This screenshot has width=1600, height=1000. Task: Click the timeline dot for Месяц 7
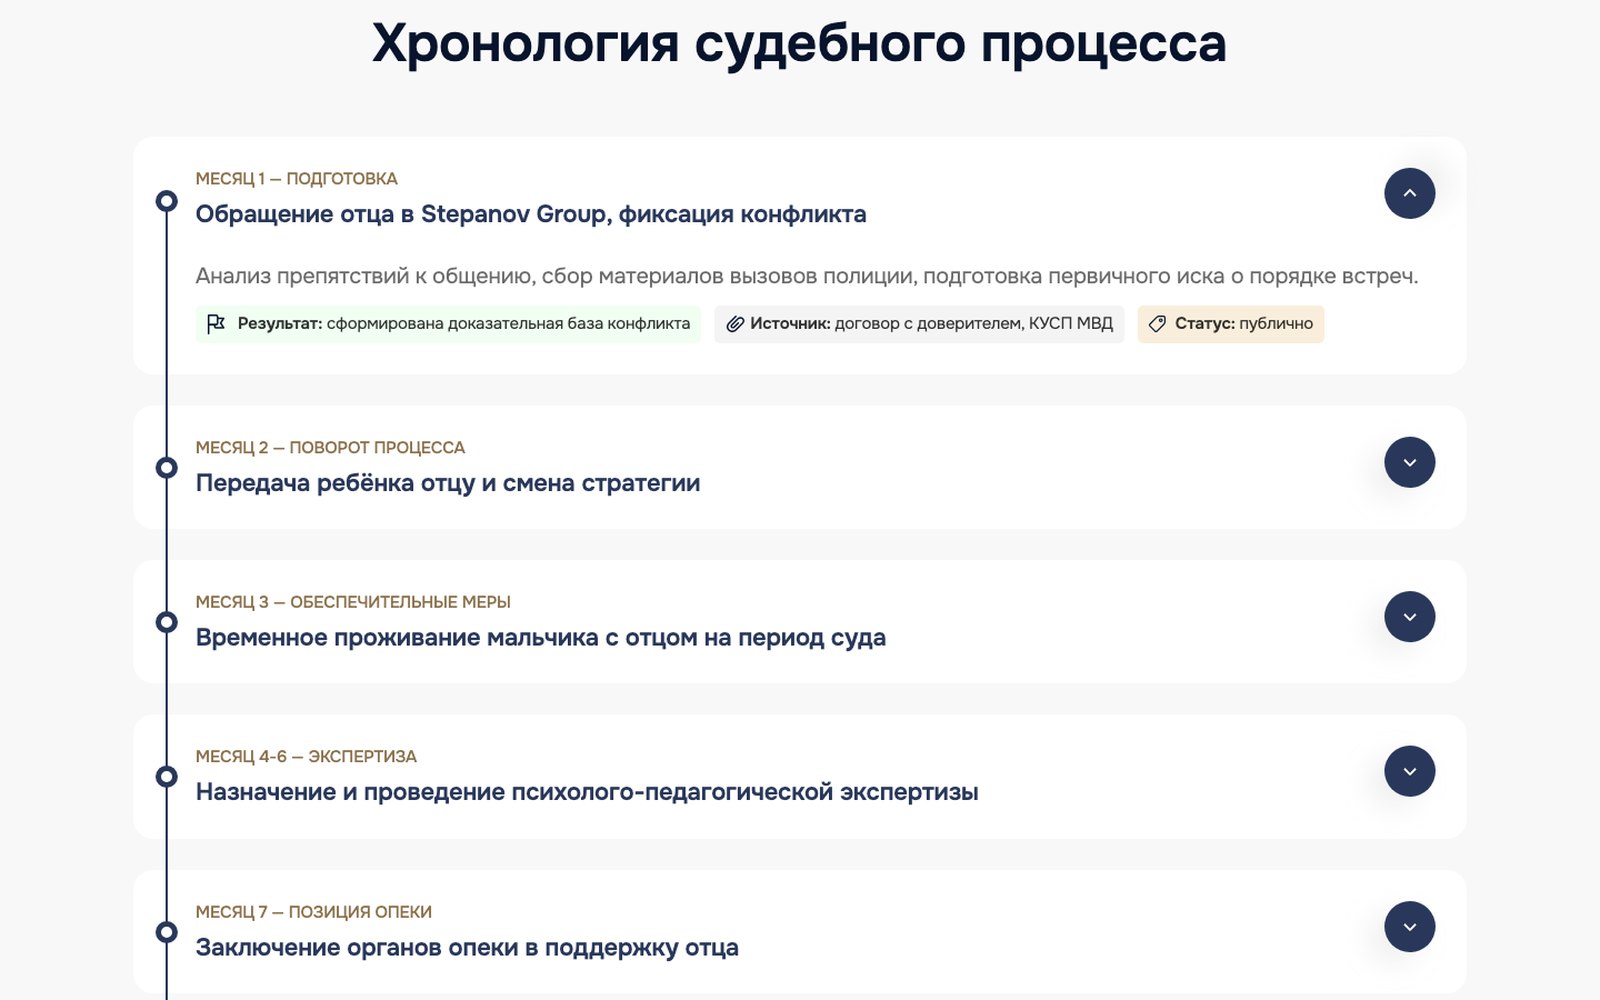pyautogui.click(x=167, y=932)
